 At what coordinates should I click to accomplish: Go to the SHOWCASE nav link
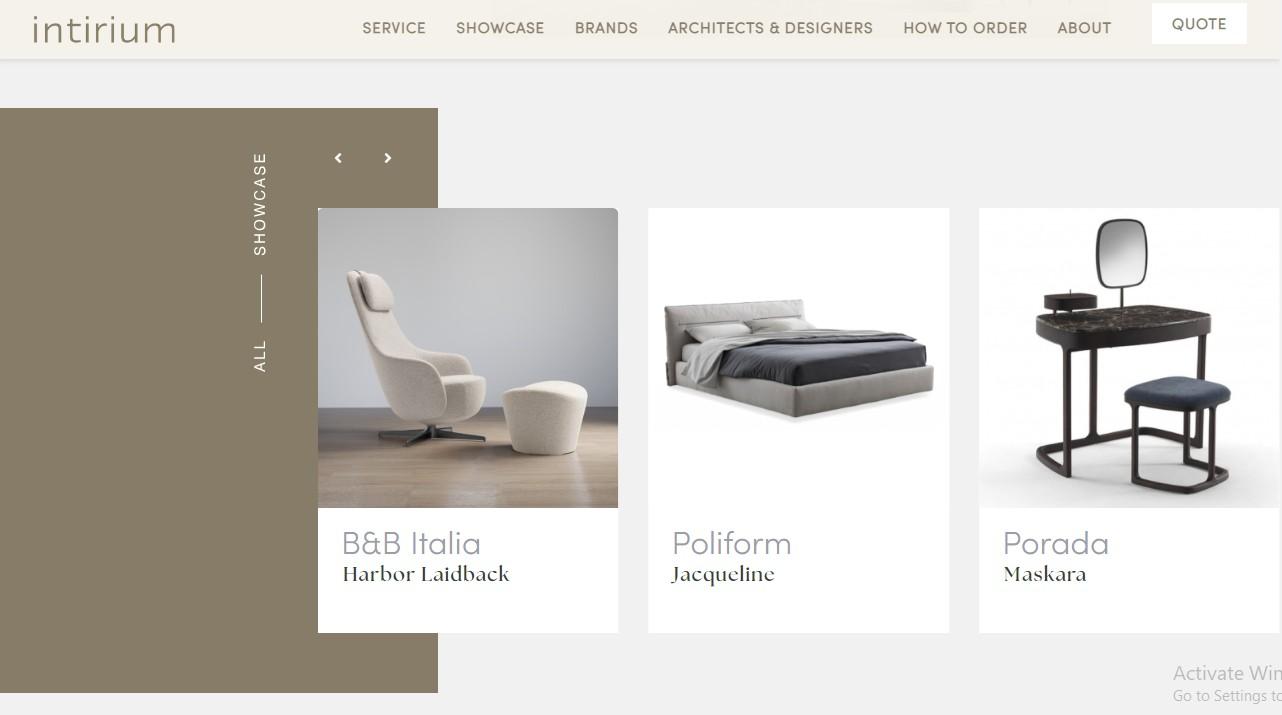tap(500, 28)
